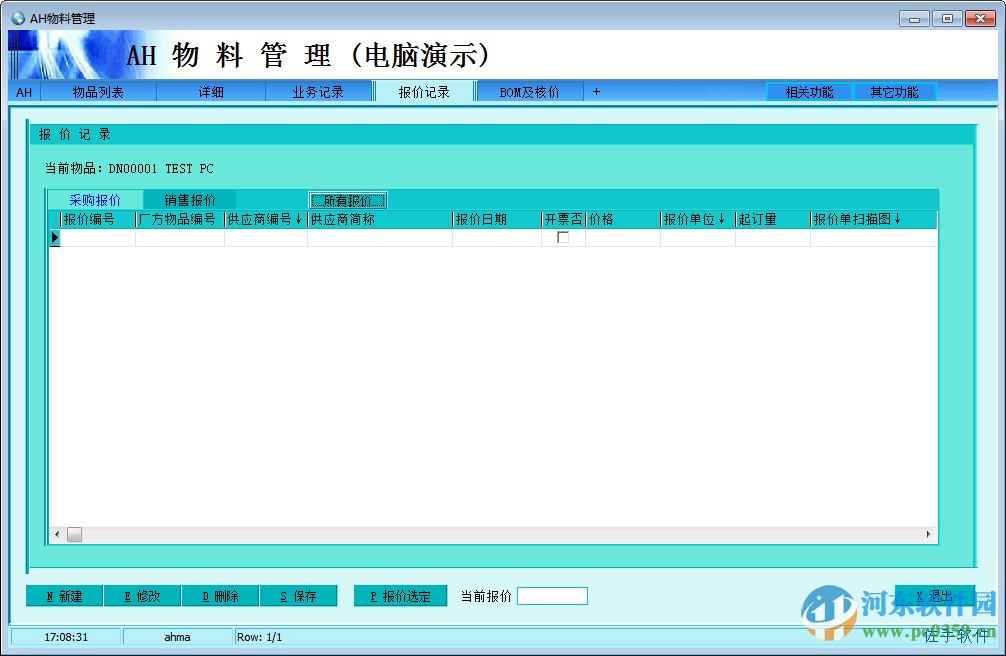Screen dimensions: 1006x656
Task: Click the + tab to add a page
Action: coord(595,91)
